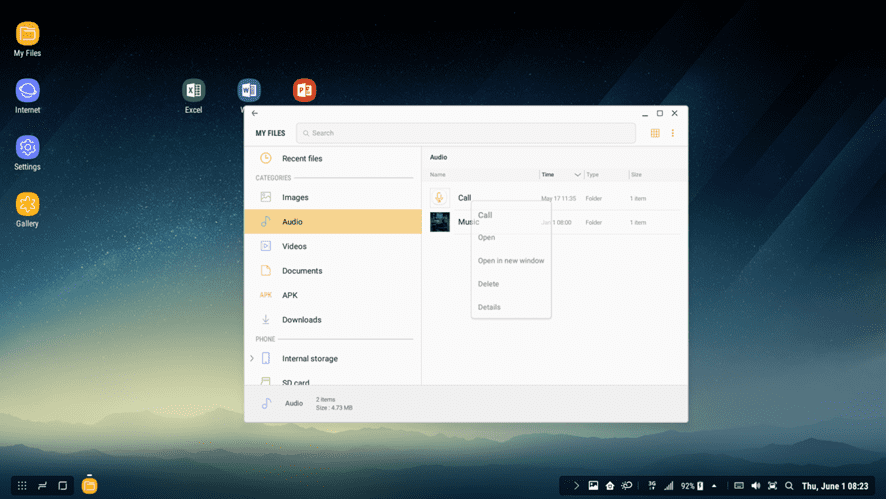Click the Search field in My Files
889x499 pixels.
click(x=466, y=133)
